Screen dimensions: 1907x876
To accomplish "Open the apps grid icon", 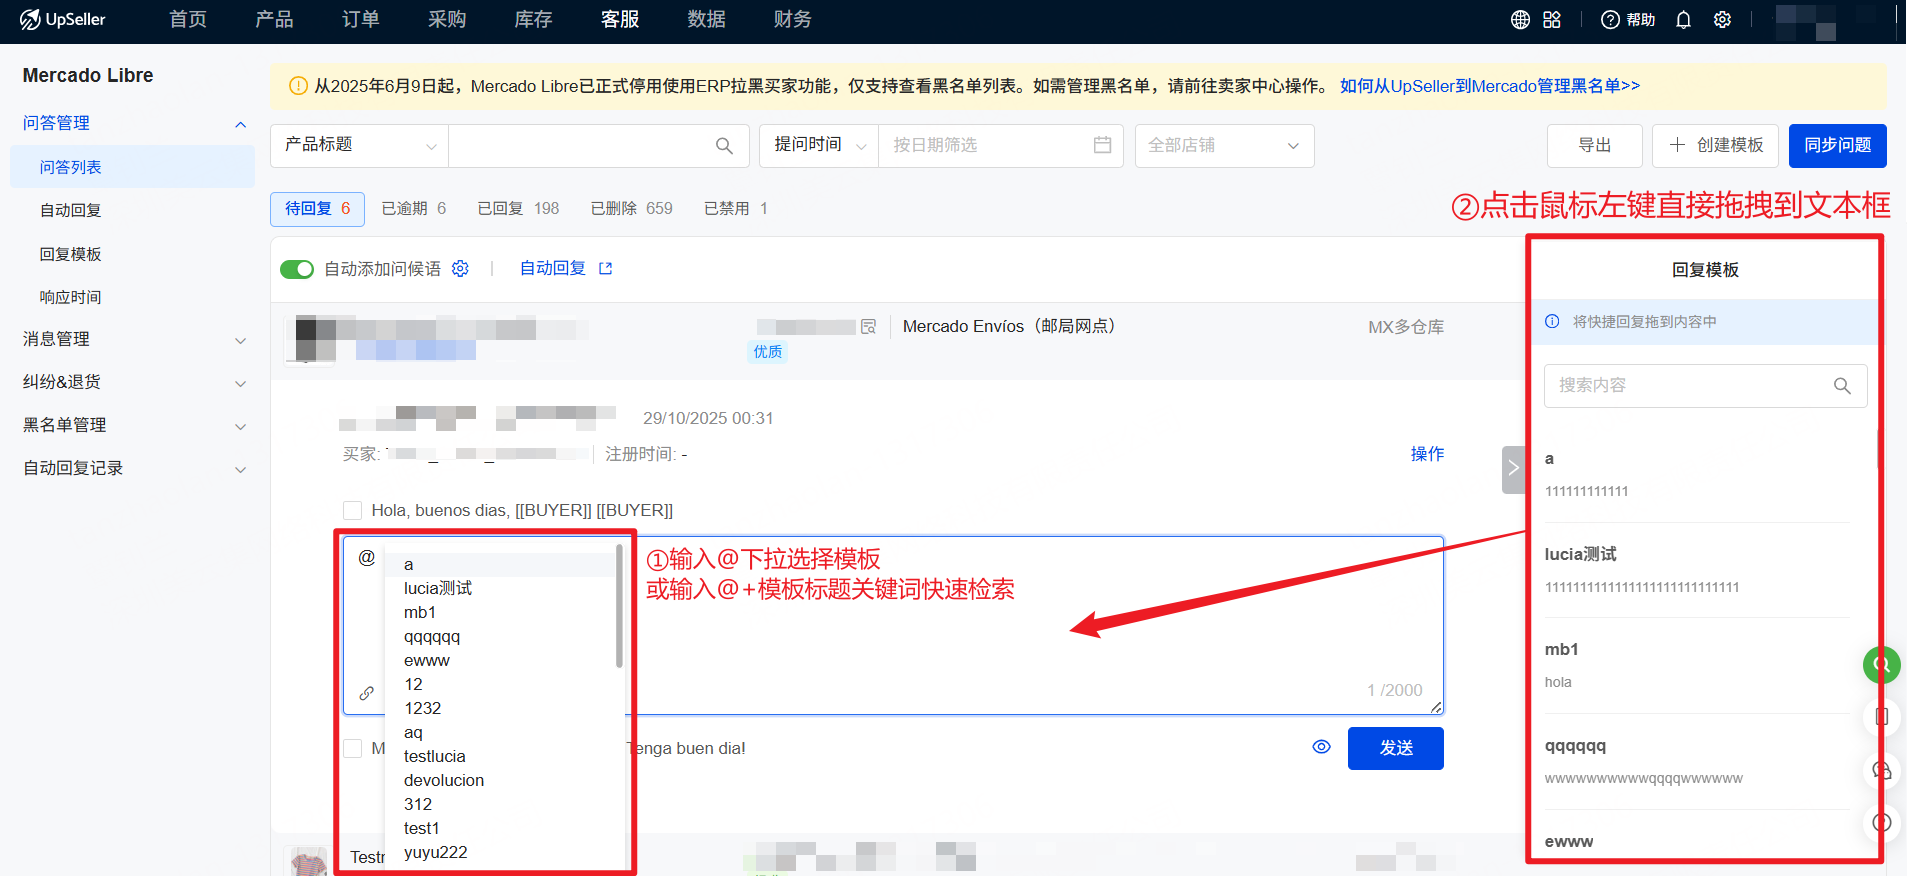I will [1552, 20].
